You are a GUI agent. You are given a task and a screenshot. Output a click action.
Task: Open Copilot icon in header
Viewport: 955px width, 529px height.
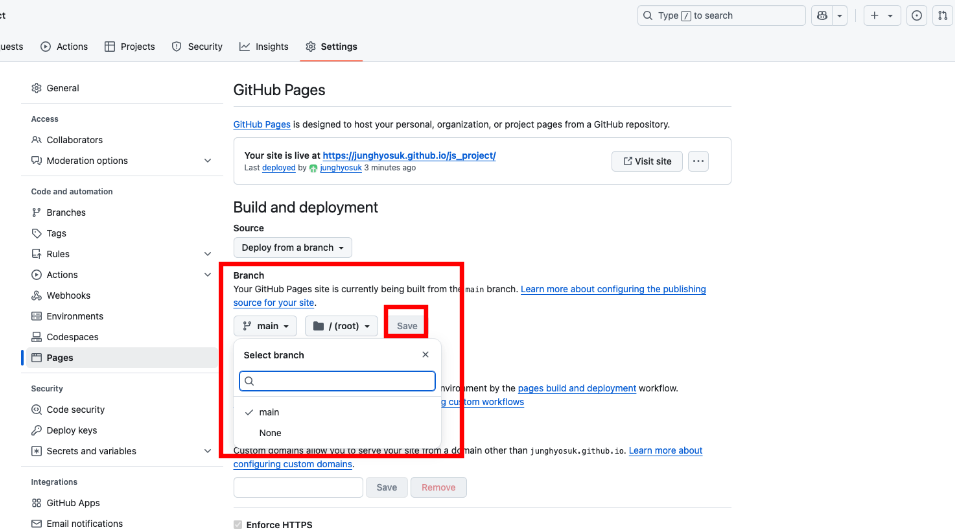[x=822, y=16]
